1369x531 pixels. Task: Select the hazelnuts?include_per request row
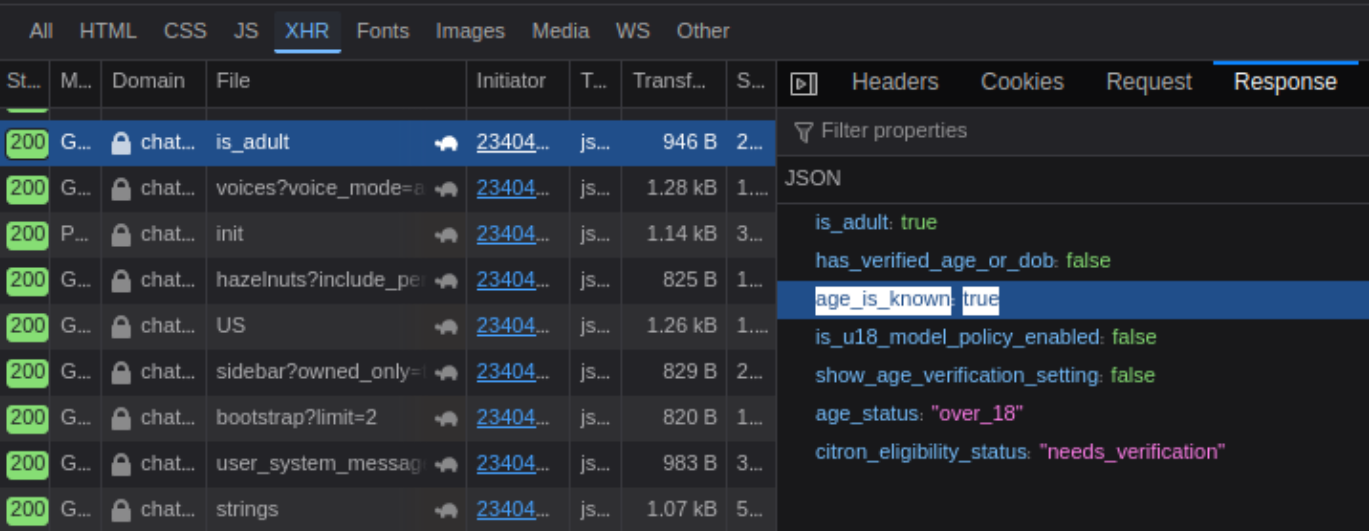coord(388,280)
